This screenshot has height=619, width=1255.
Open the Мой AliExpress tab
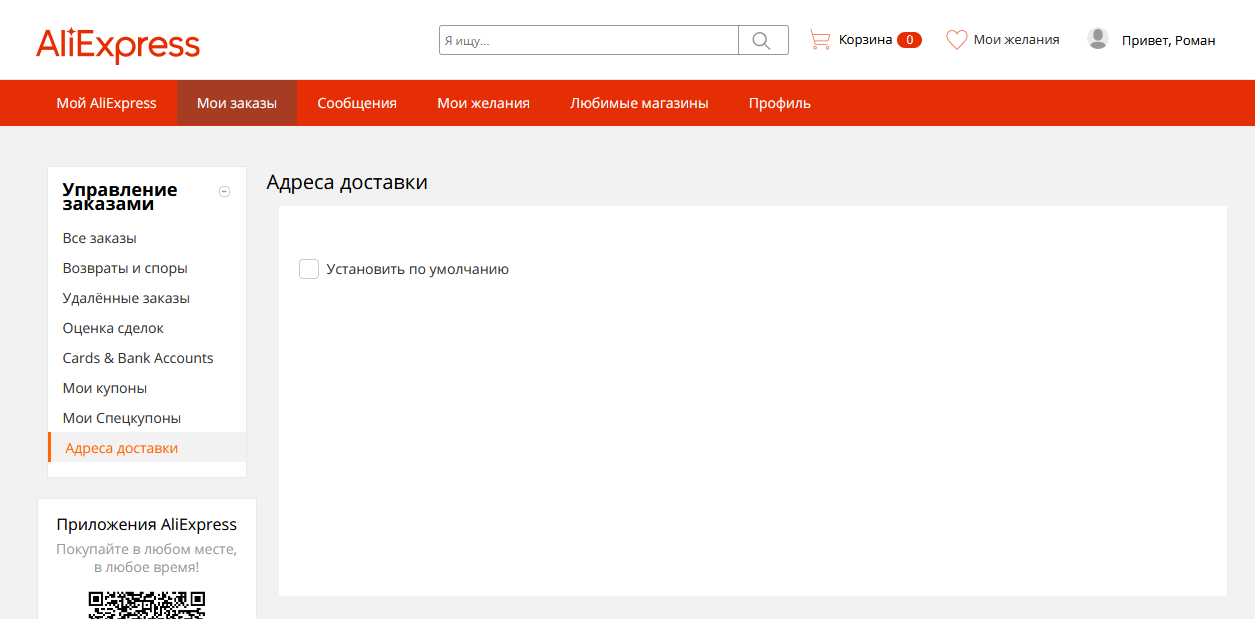tap(107, 103)
